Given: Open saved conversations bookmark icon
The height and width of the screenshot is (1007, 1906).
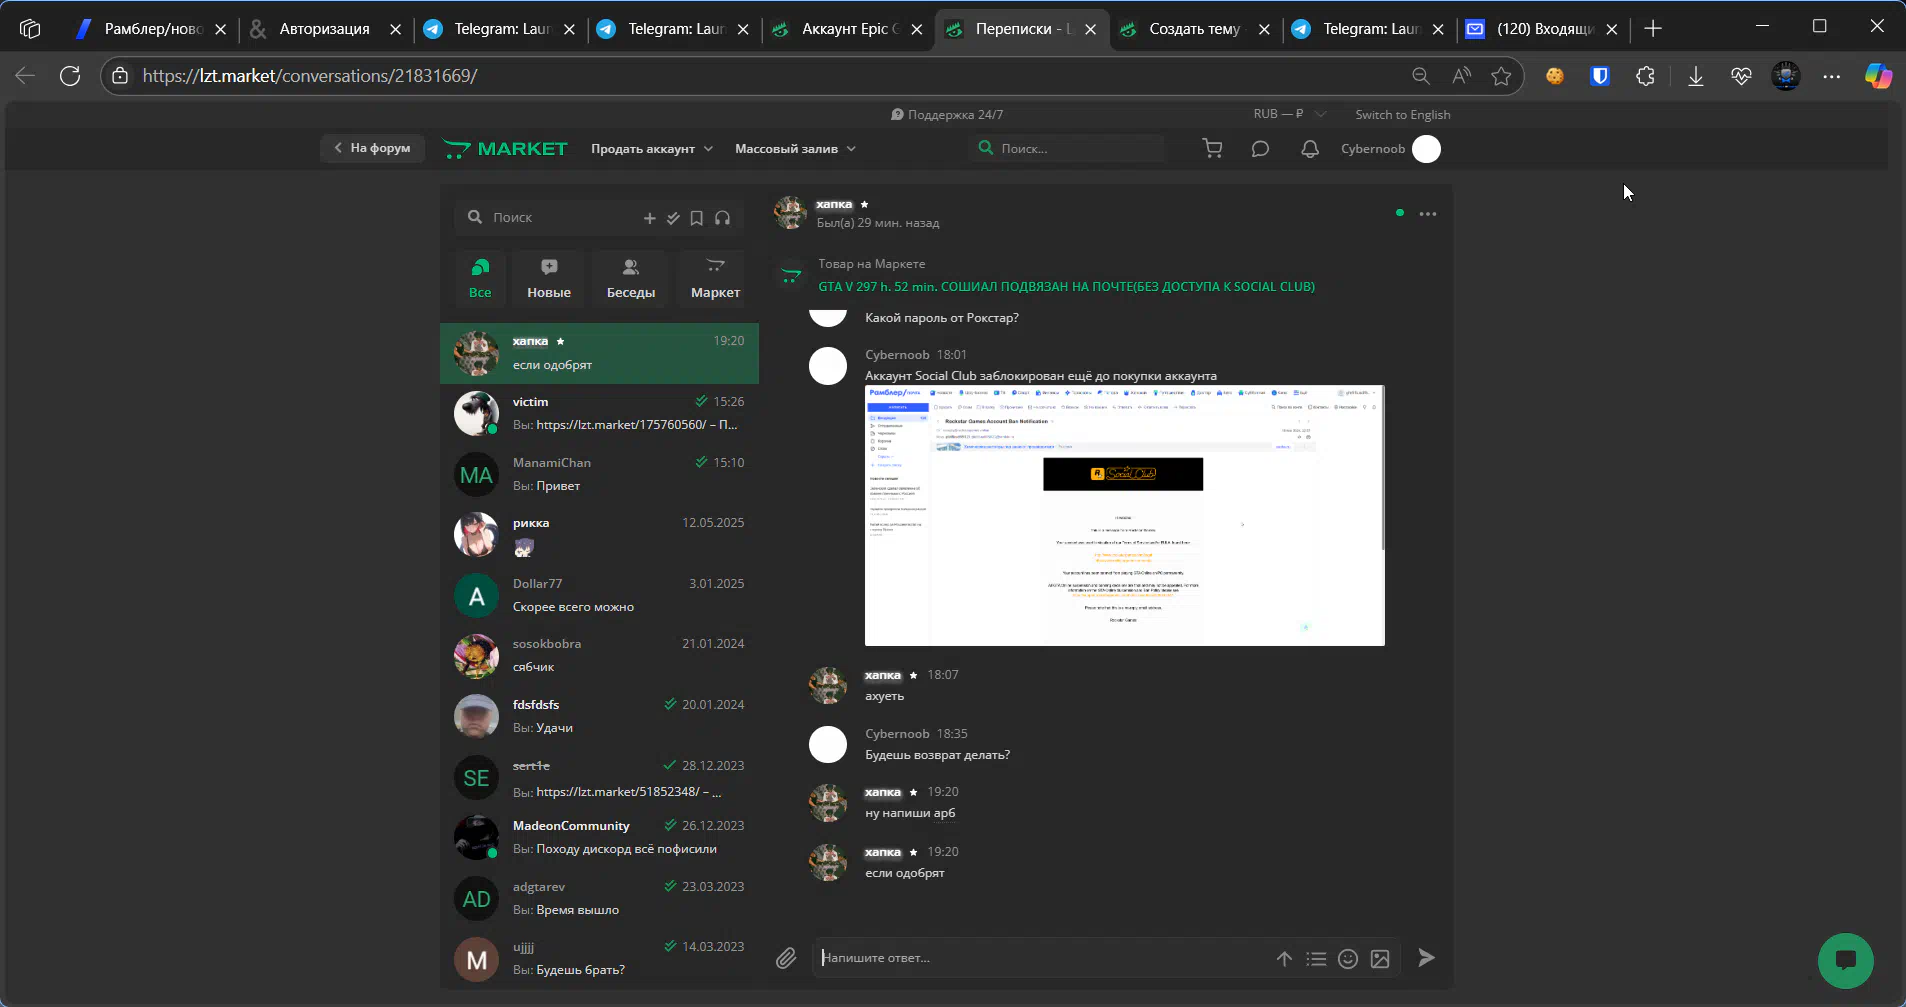Looking at the screenshot, I should [697, 218].
